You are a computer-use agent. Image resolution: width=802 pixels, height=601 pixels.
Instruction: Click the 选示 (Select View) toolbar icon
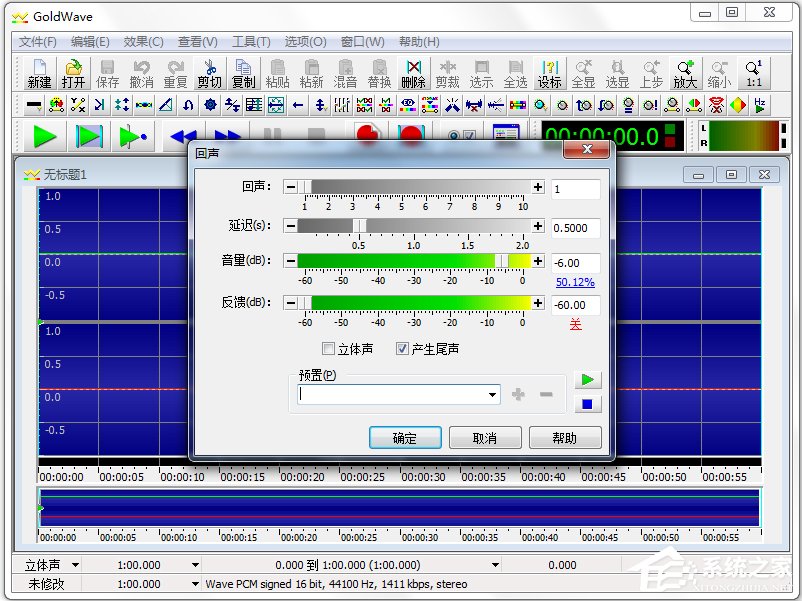tap(481, 74)
